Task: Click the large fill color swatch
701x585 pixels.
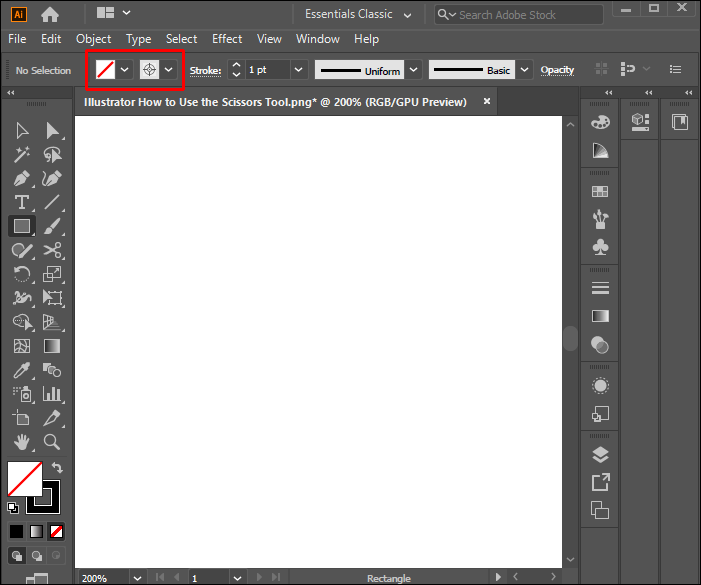Action: (23, 478)
